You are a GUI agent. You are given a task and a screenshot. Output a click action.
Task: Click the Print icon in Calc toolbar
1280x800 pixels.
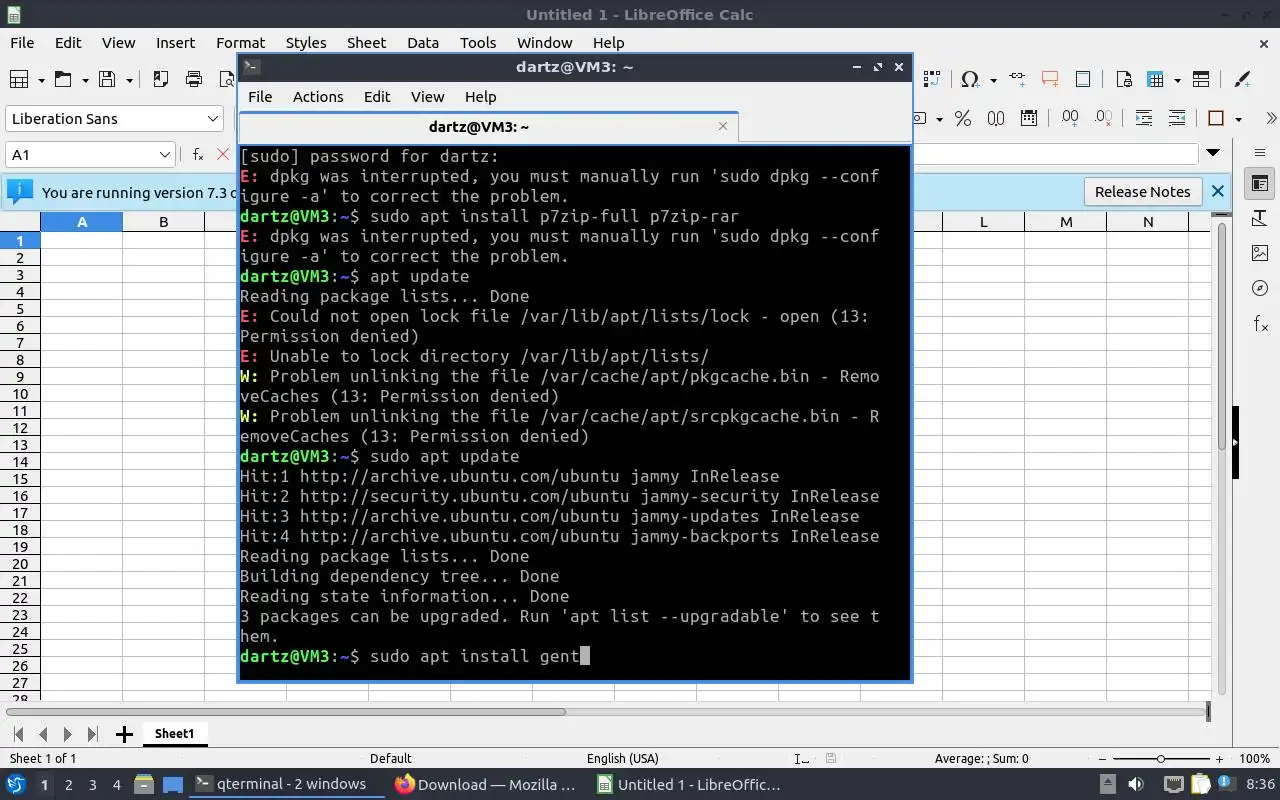[194, 80]
